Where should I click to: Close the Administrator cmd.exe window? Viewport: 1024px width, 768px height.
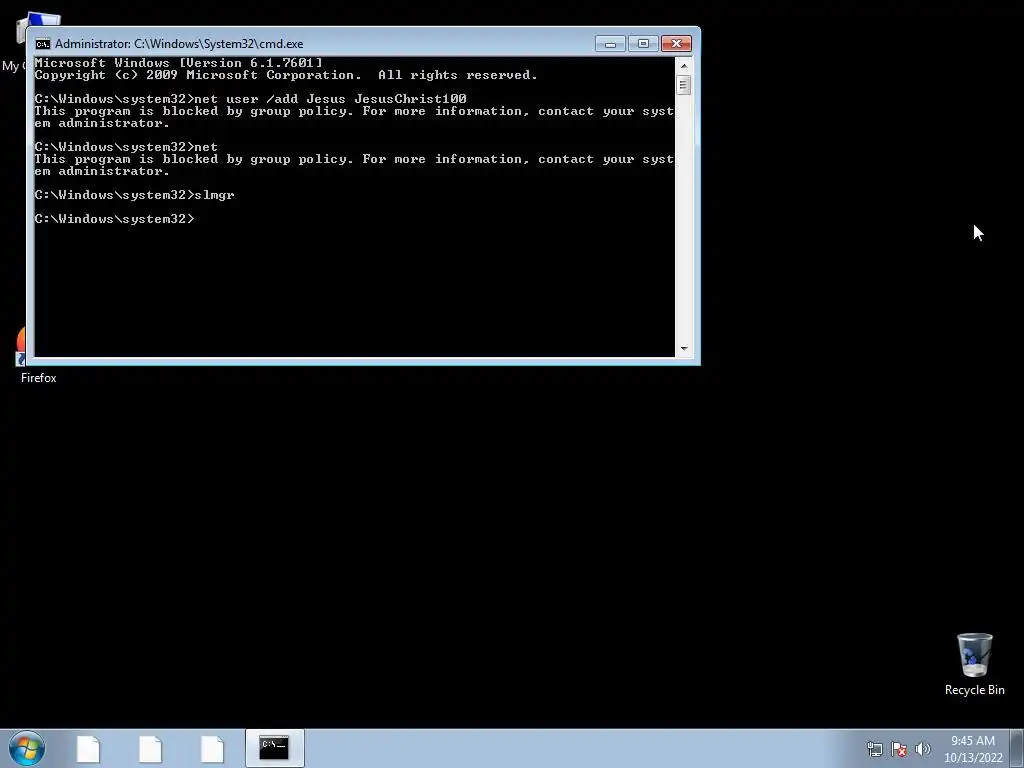676,44
